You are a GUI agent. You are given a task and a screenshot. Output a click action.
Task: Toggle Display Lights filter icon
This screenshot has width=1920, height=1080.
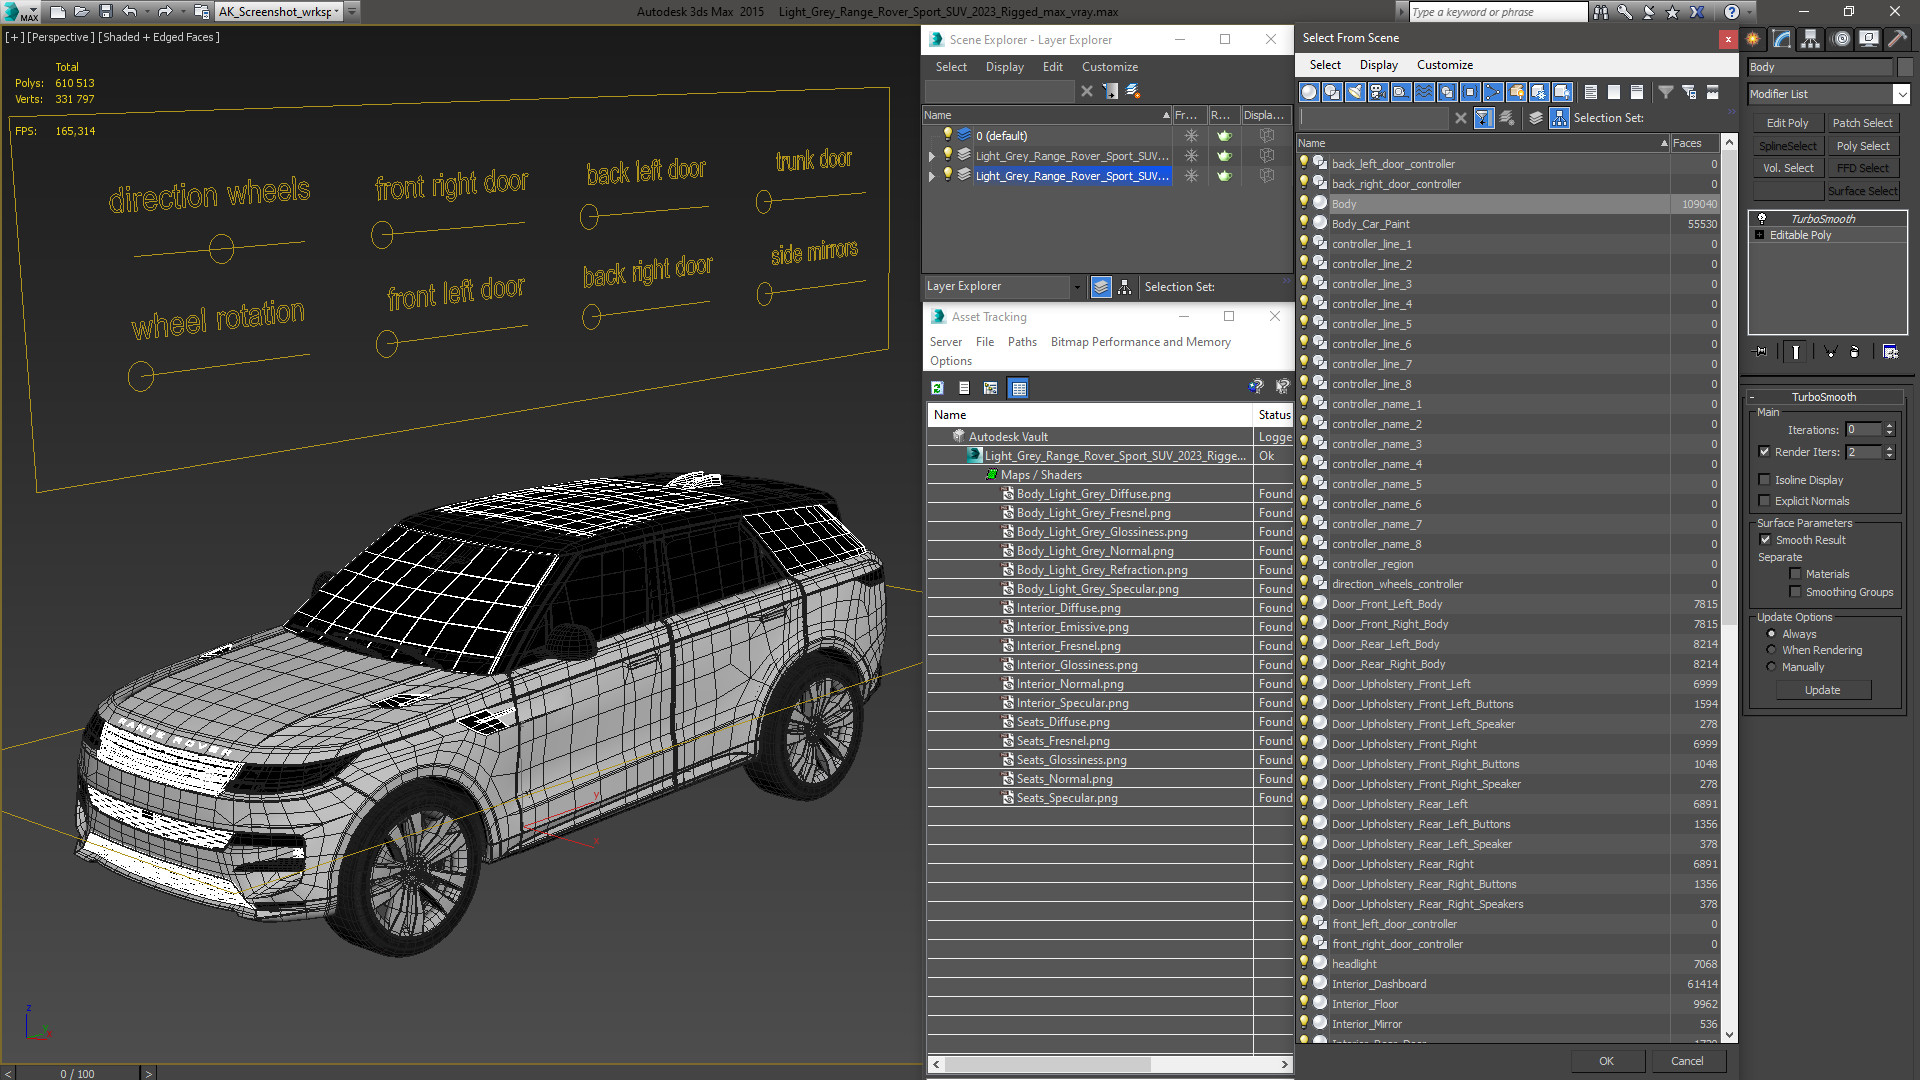click(x=1355, y=92)
